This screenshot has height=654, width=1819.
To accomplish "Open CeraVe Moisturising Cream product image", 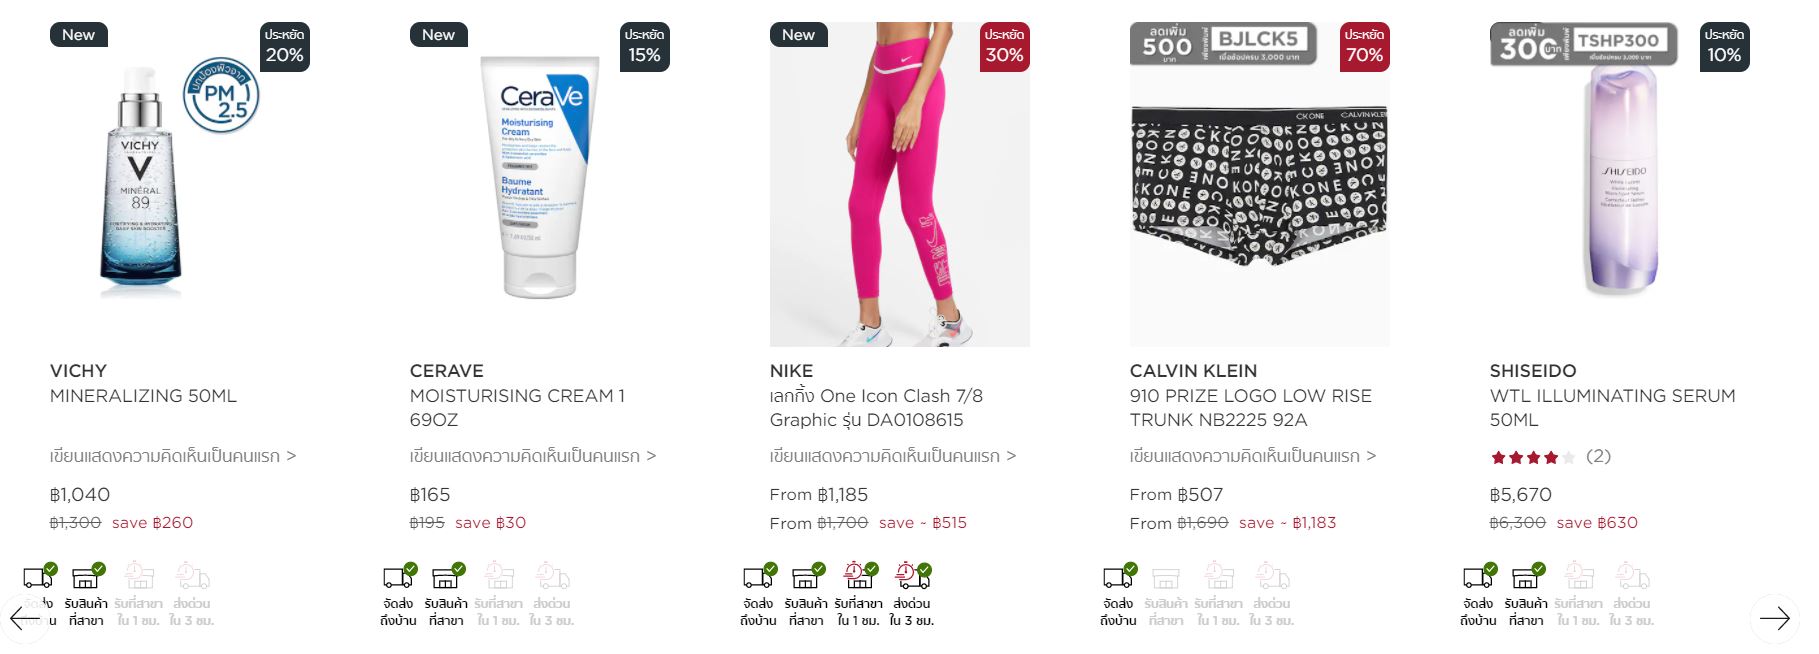I will click(x=540, y=177).
